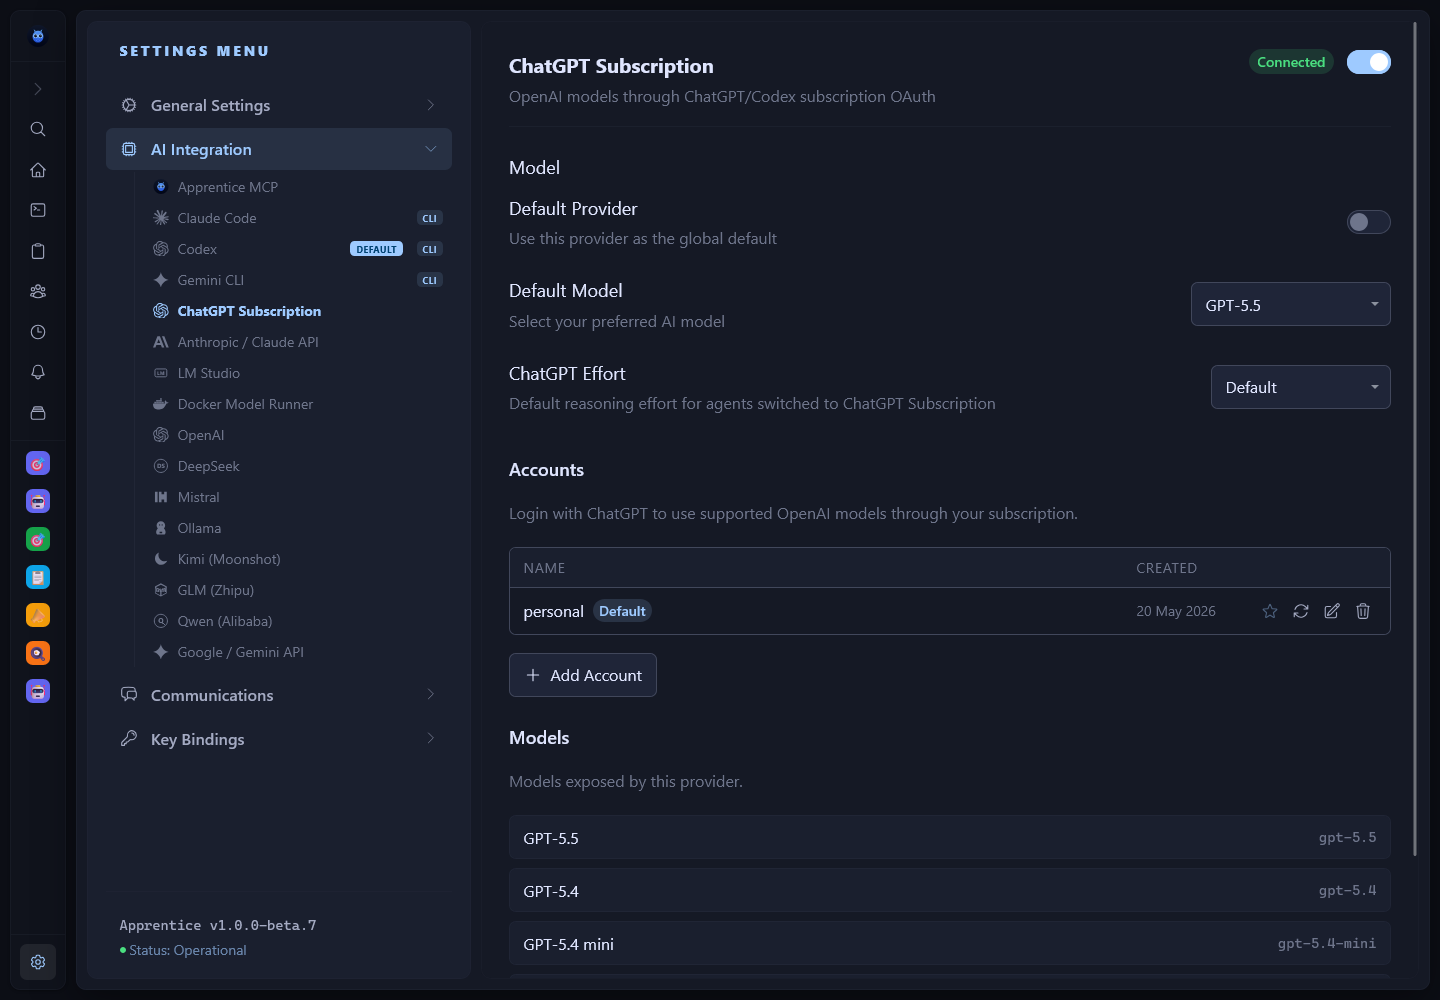Click the gpt-5.4 model identifier

pos(1347,890)
